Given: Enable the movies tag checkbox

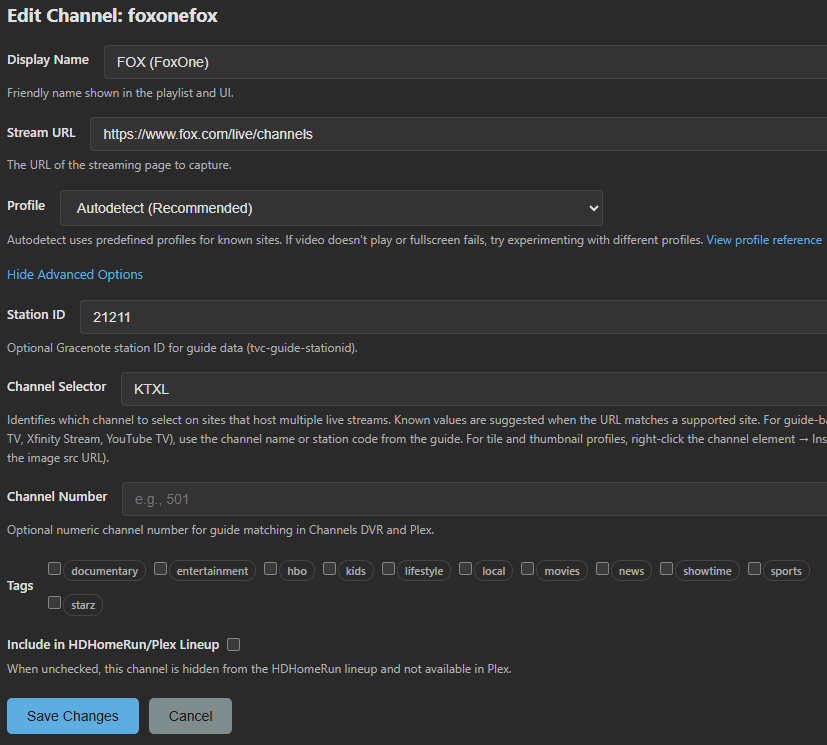Looking at the screenshot, I should tap(528, 569).
